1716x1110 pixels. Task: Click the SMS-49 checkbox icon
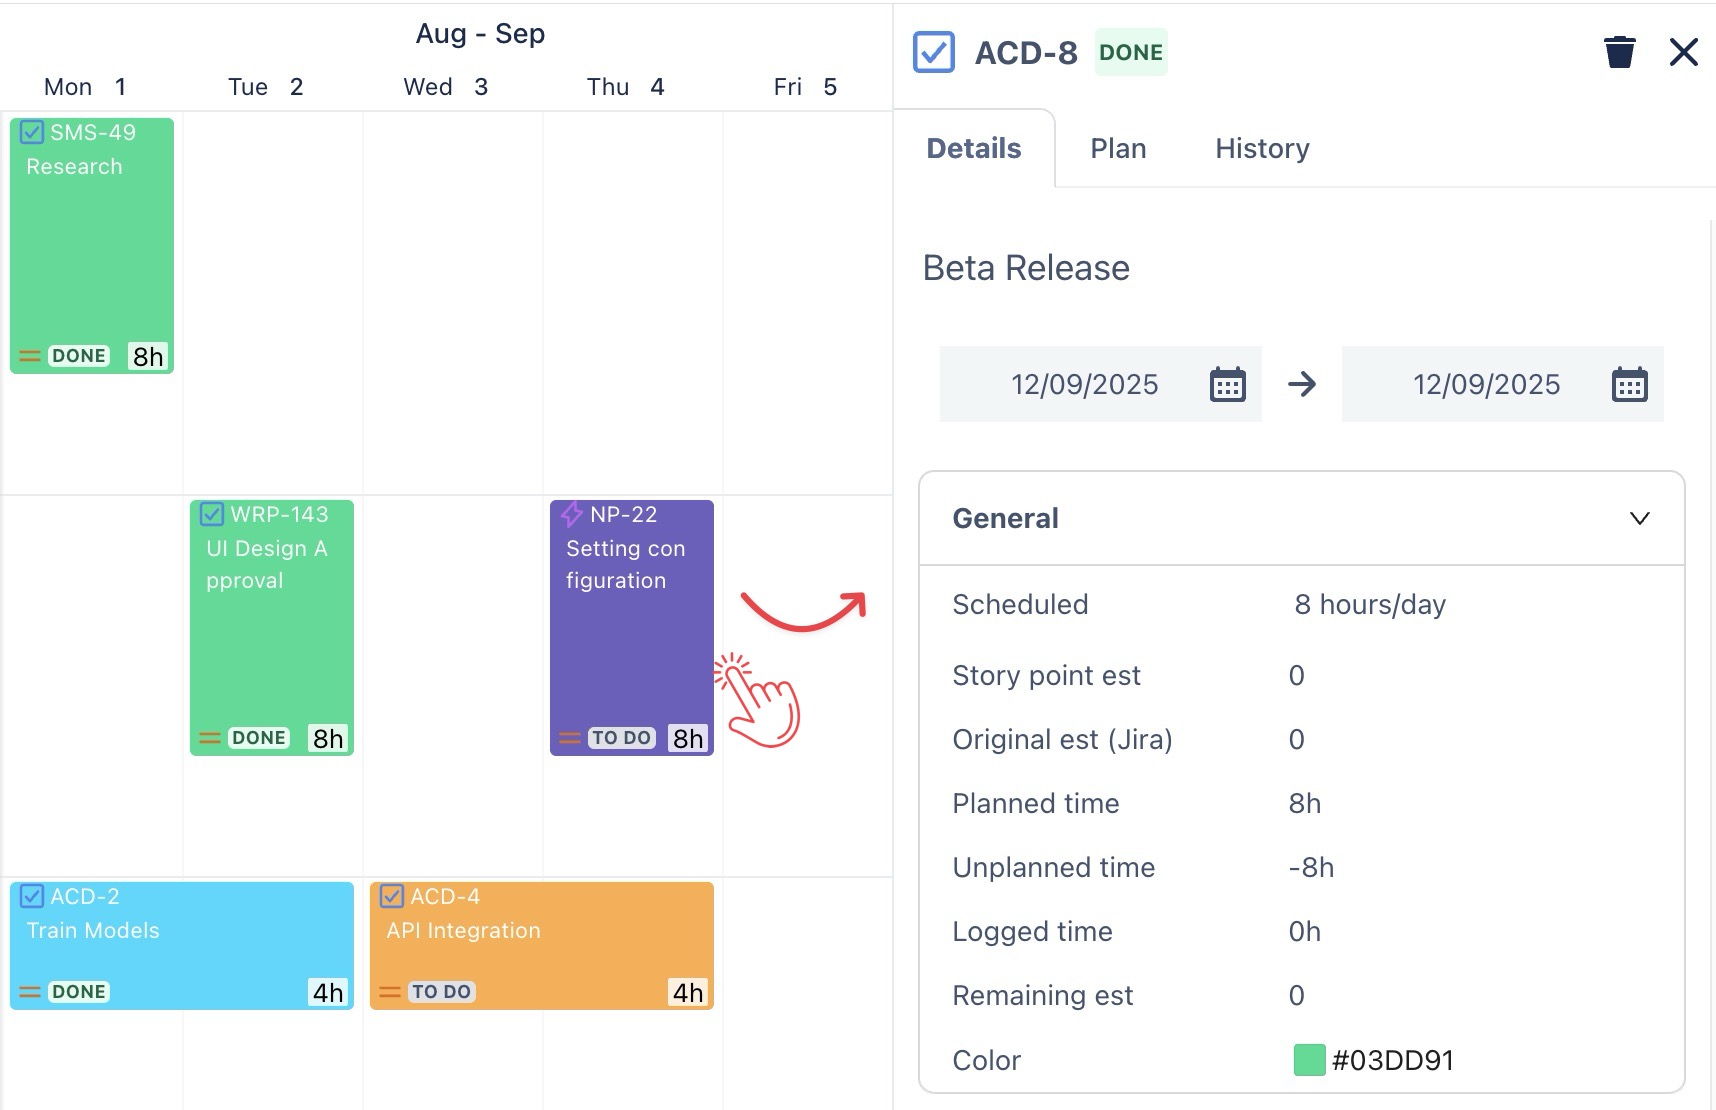32,132
